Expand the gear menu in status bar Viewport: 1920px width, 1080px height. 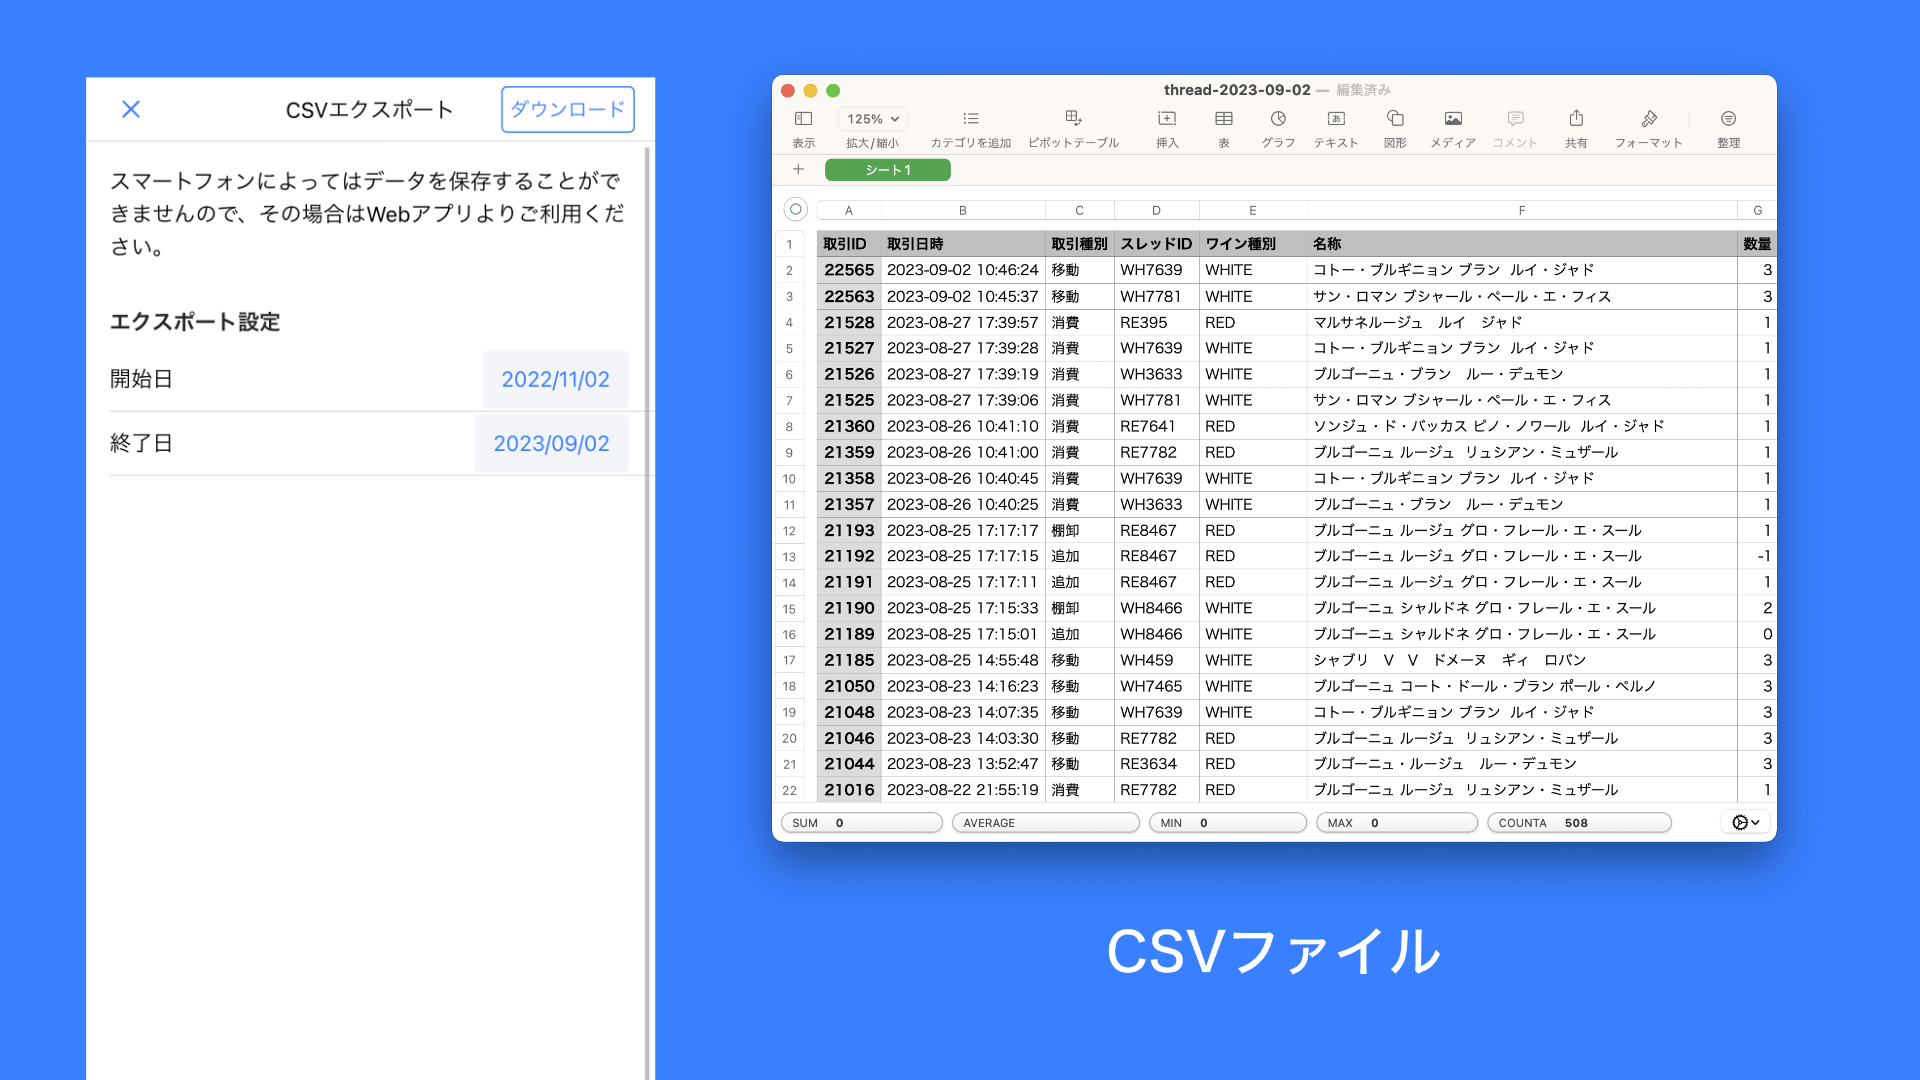1746,822
